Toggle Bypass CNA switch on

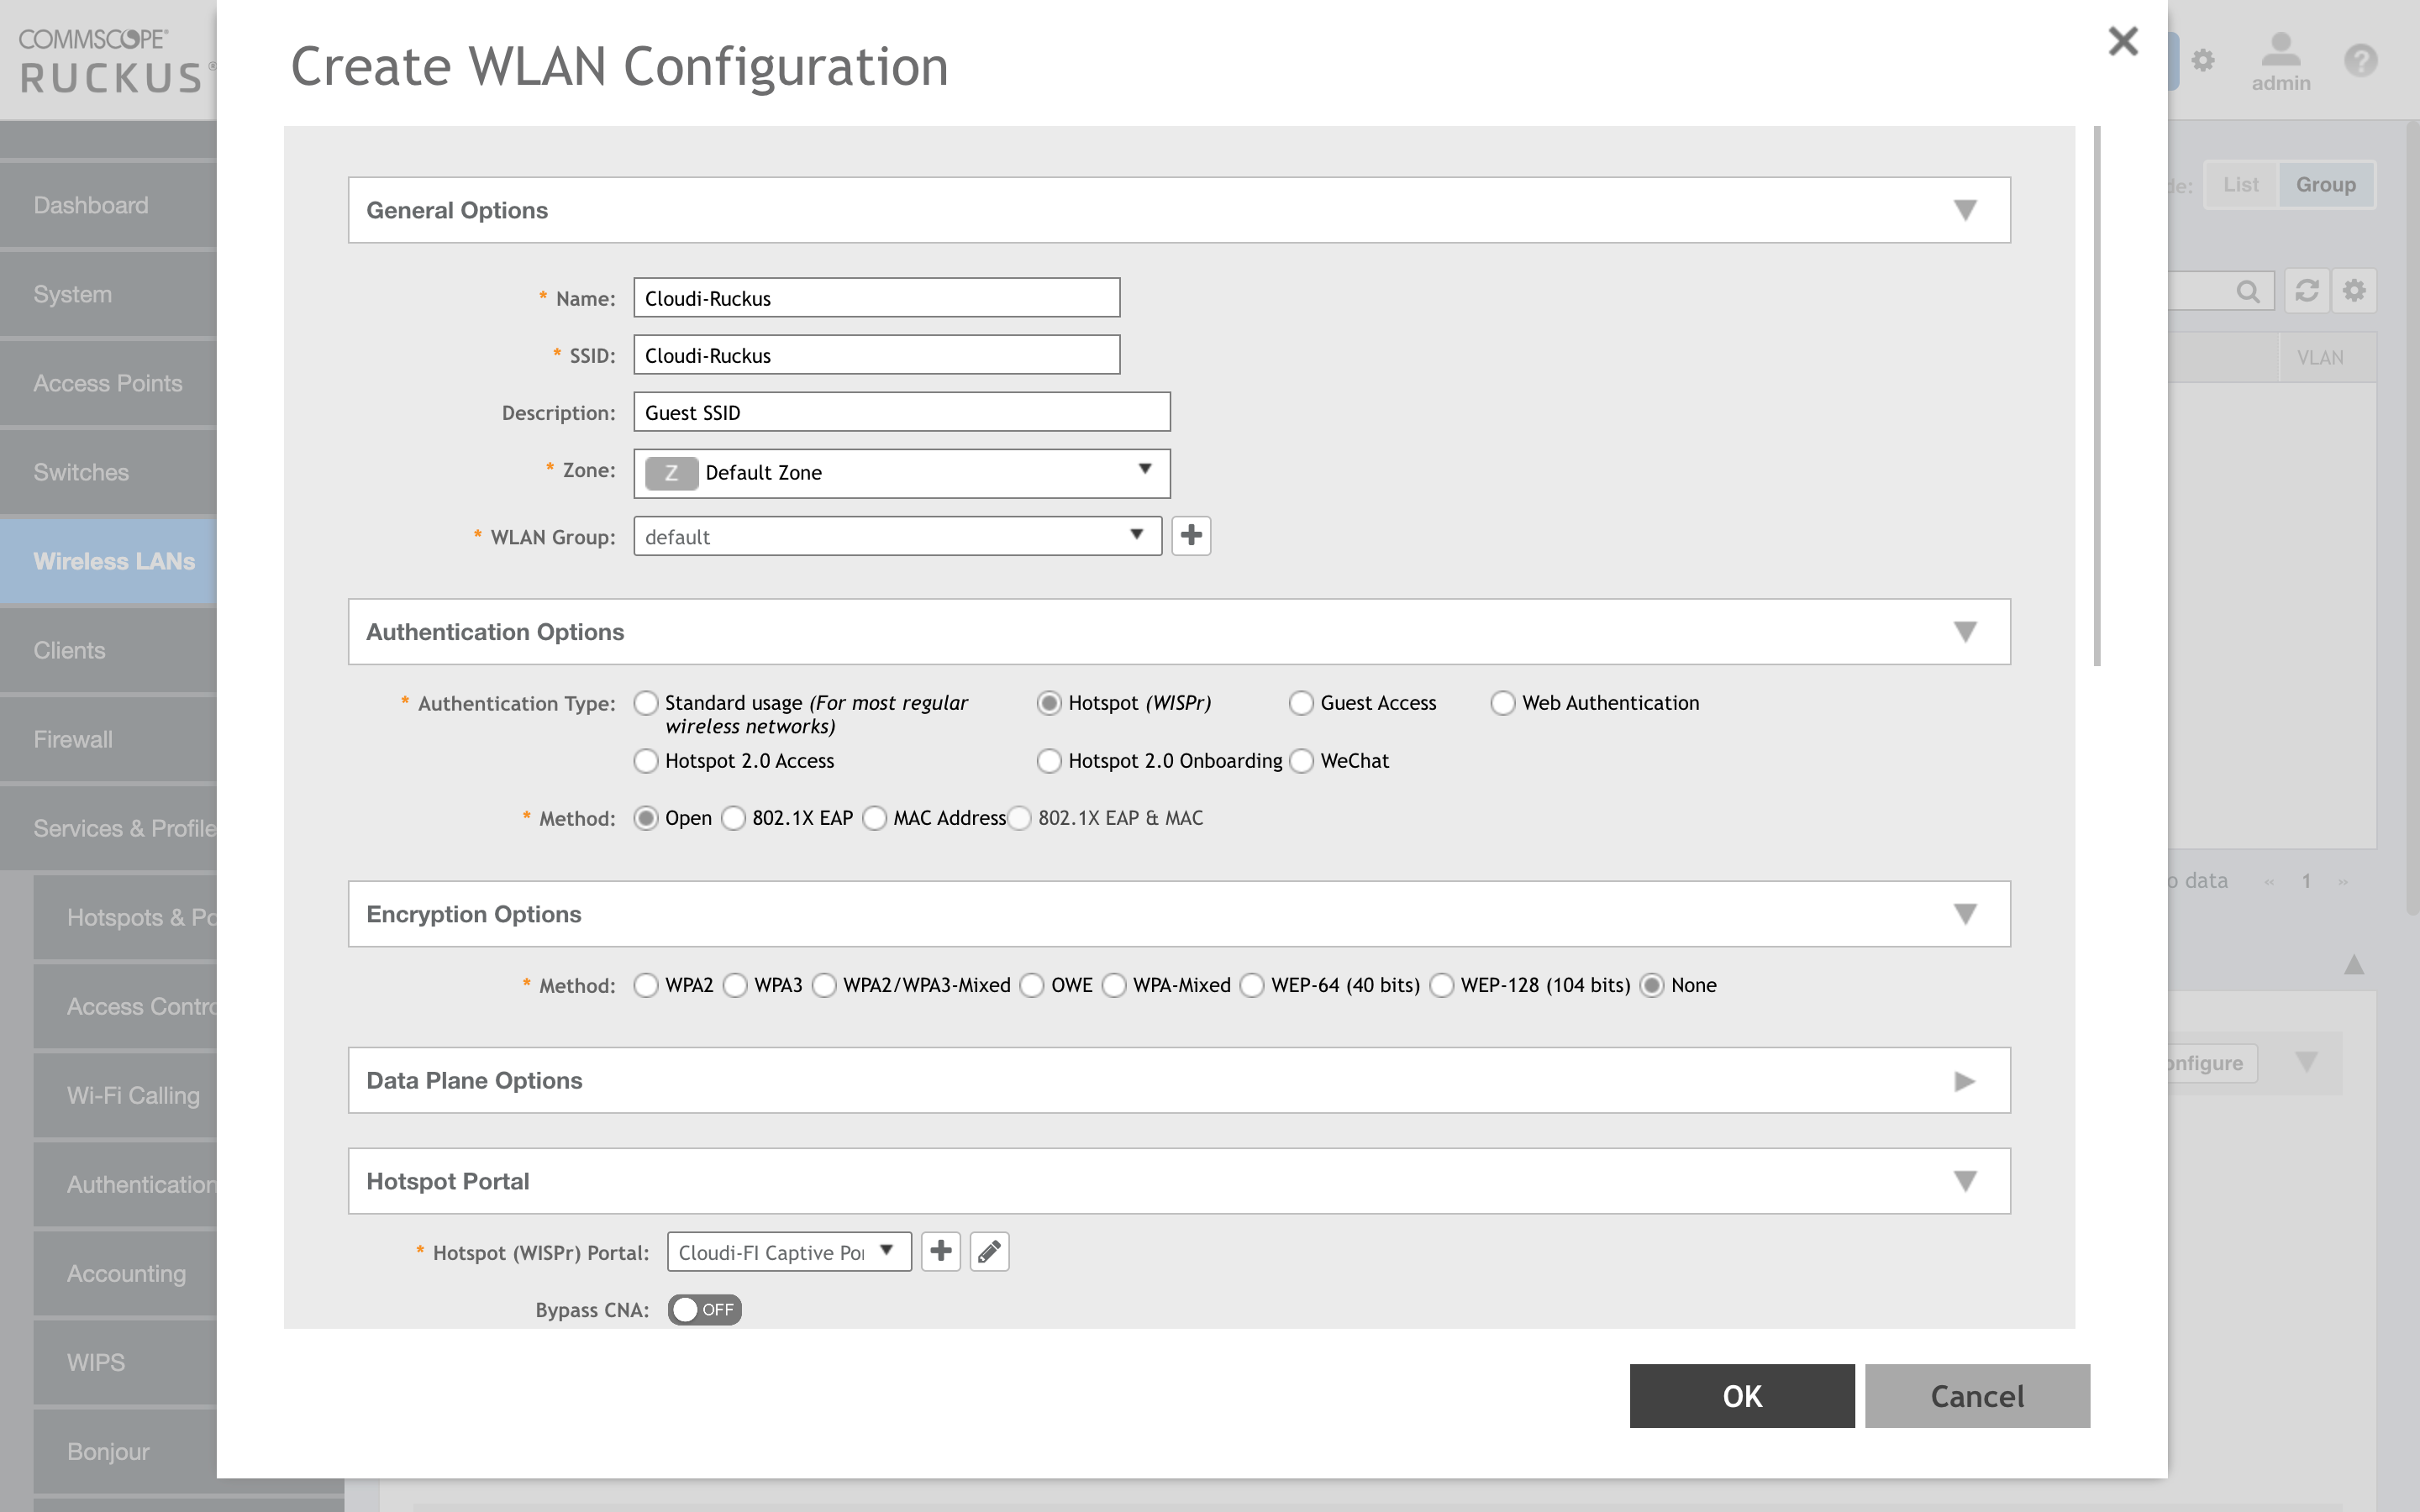point(704,1309)
